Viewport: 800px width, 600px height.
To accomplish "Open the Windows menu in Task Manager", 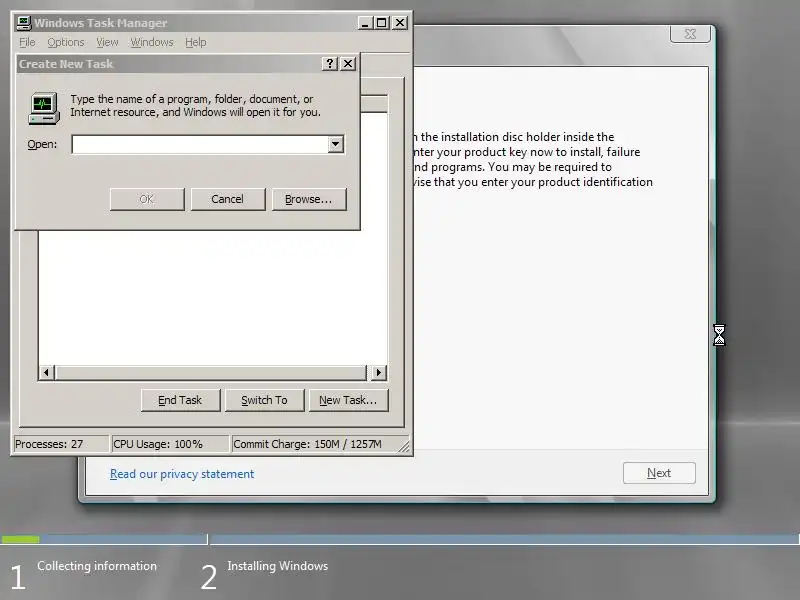I will click(x=152, y=42).
